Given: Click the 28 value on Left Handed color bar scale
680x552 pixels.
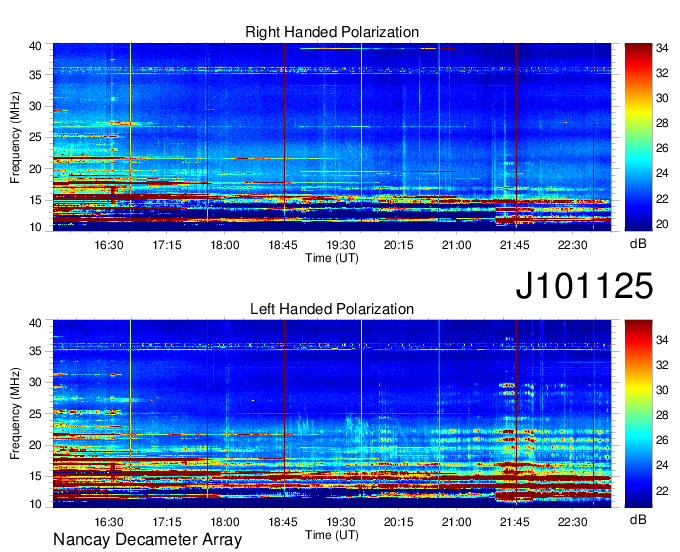Looking at the screenshot, I should [662, 415].
